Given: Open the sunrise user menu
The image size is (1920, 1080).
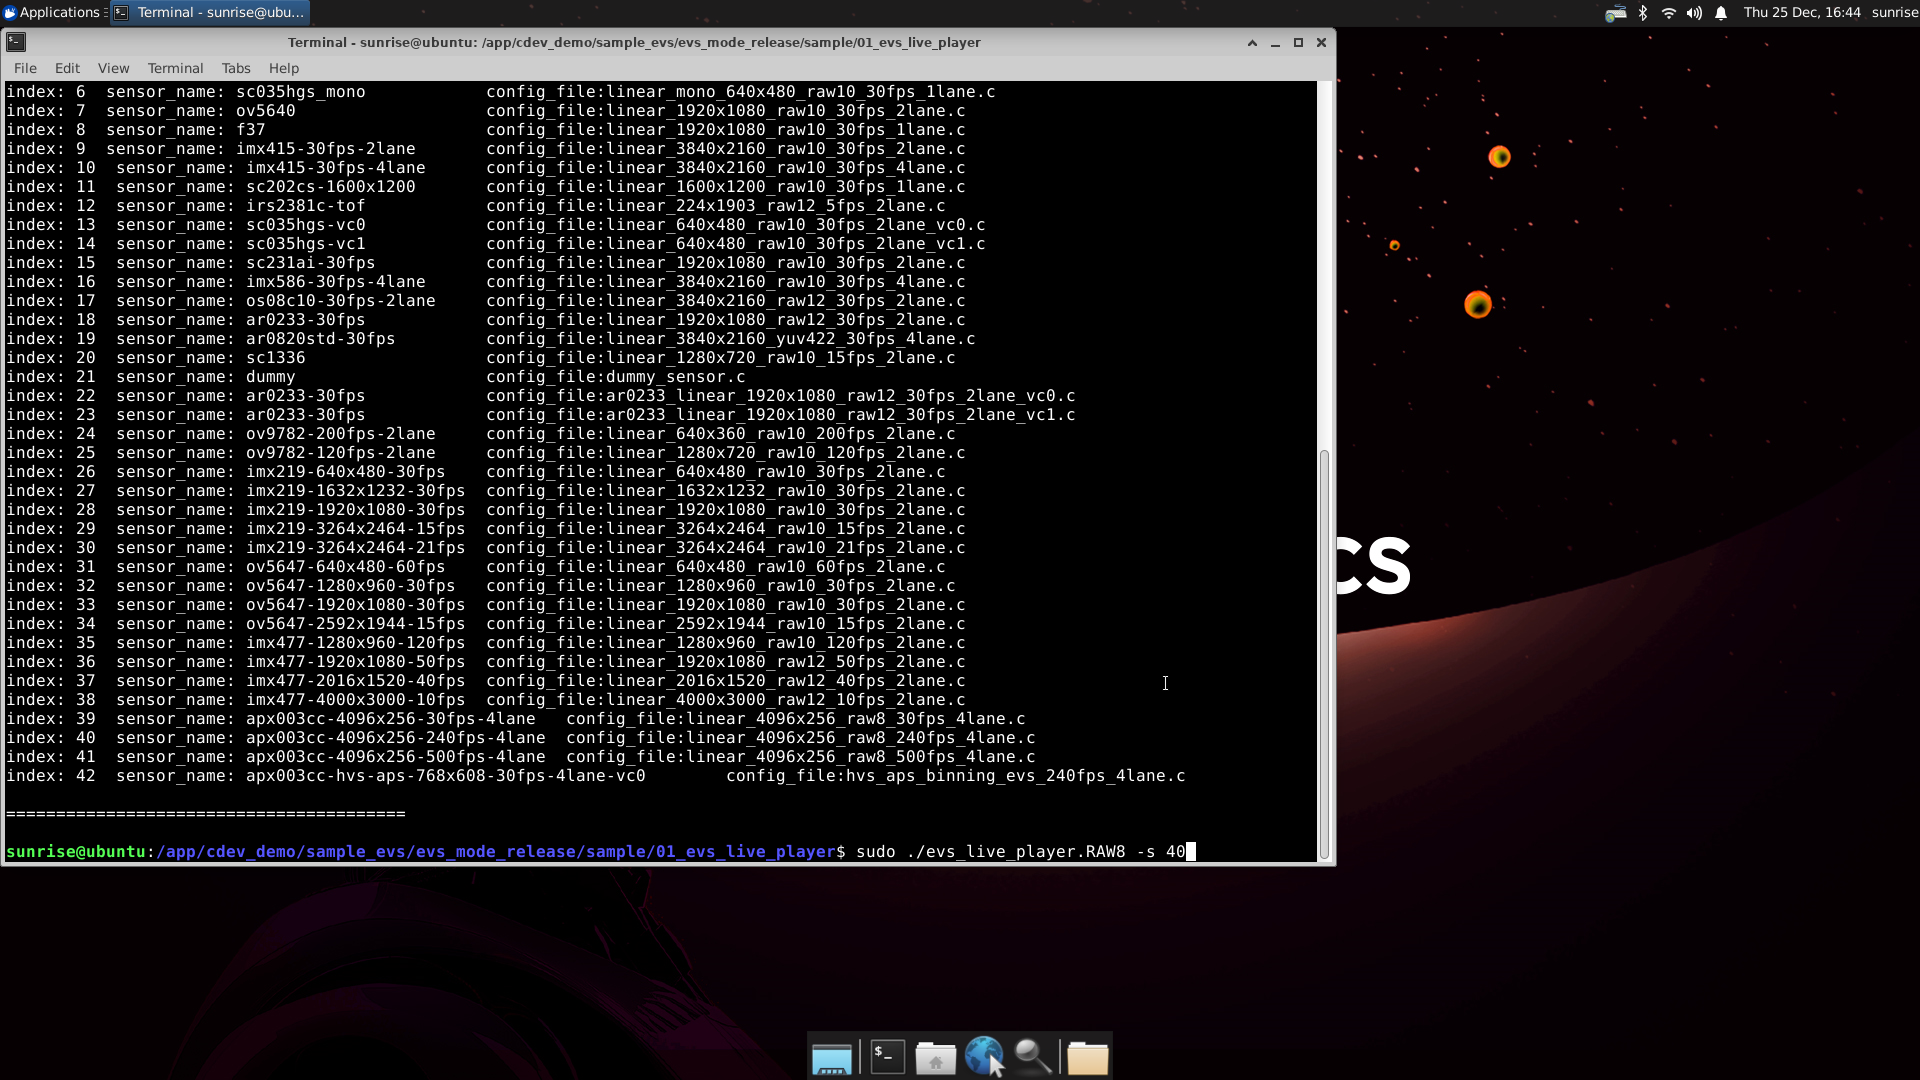Looking at the screenshot, I should [1894, 12].
